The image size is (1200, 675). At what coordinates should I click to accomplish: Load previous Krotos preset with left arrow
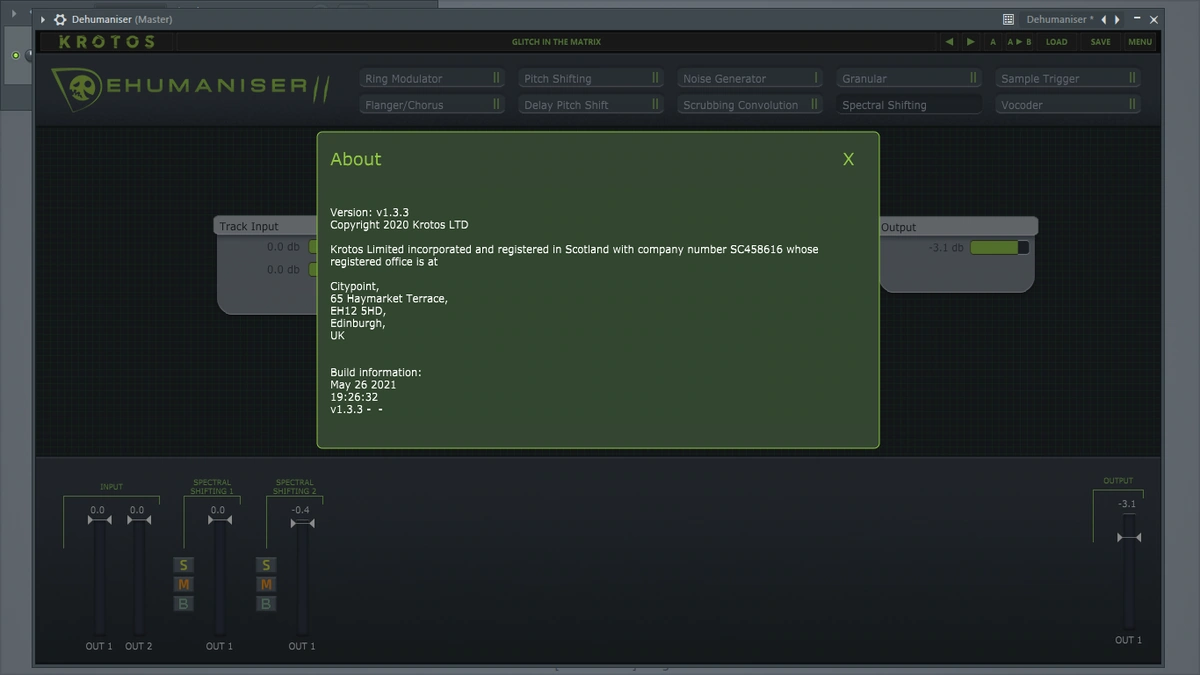pyautogui.click(x=950, y=42)
